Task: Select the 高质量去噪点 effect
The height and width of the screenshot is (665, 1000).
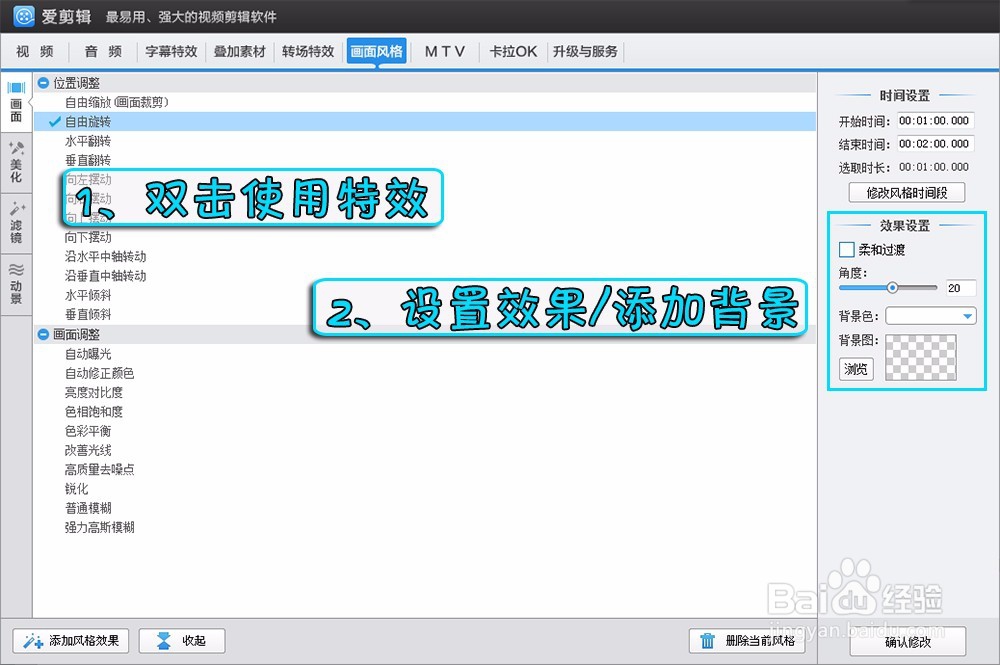Action: pyautogui.click(x=99, y=469)
